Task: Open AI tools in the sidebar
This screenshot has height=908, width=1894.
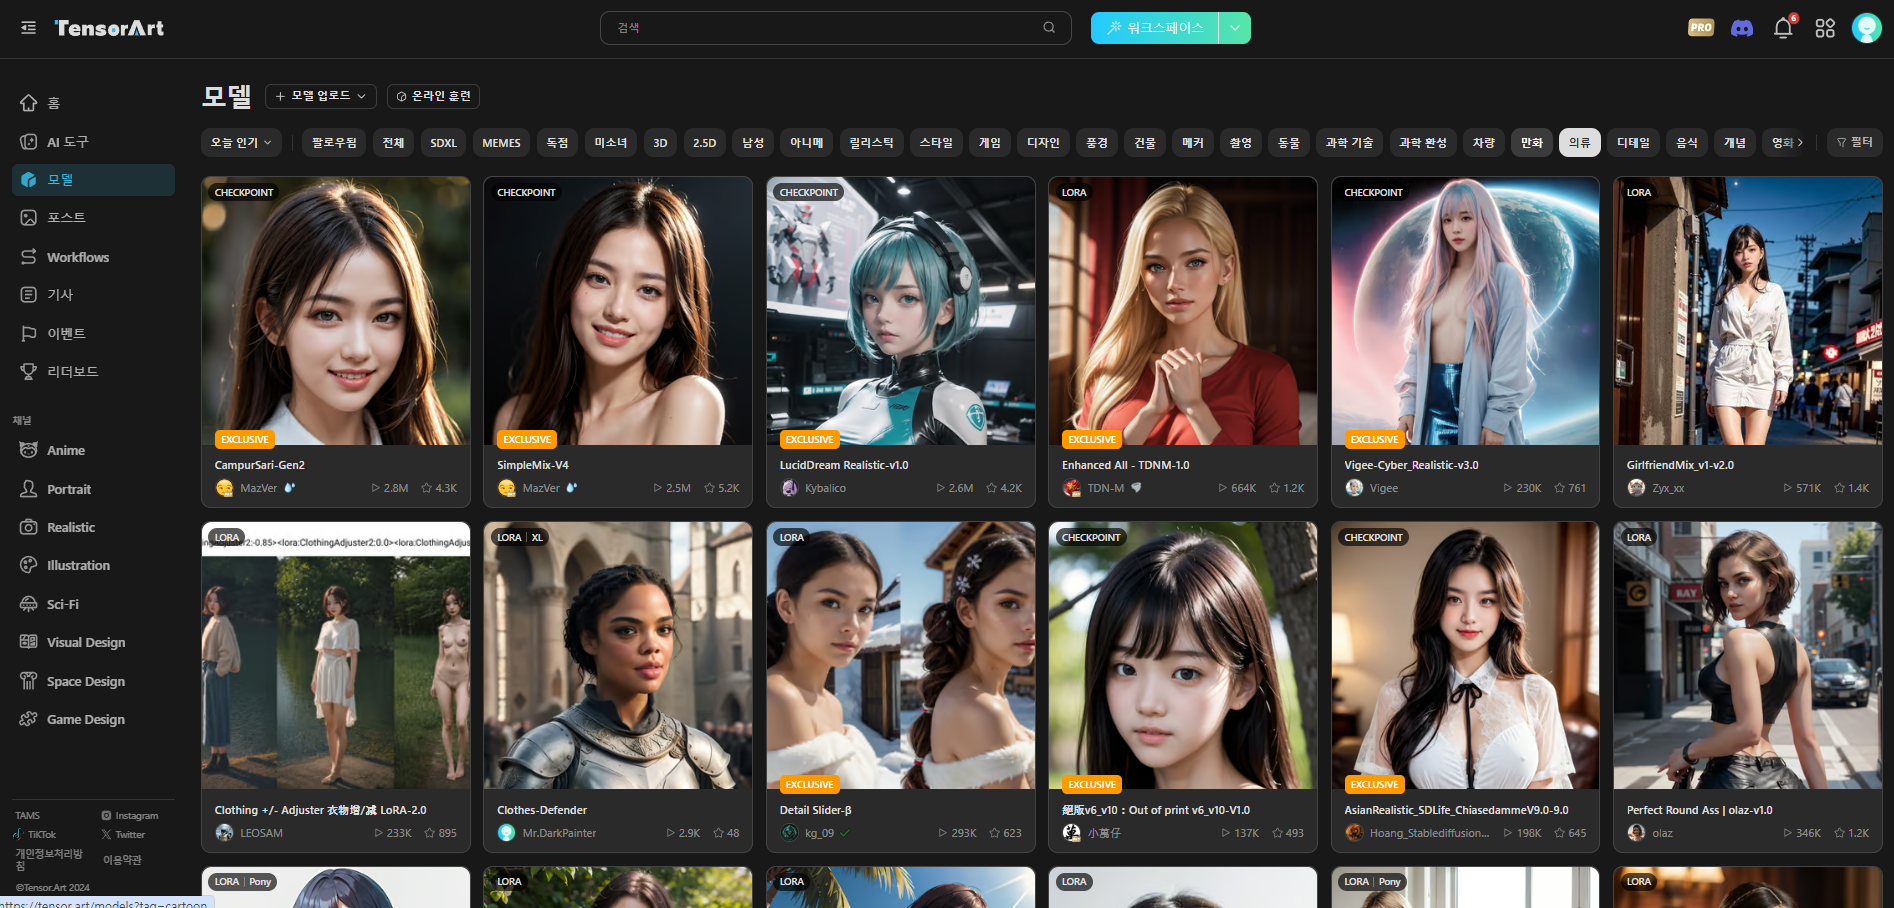Action: click(93, 142)
